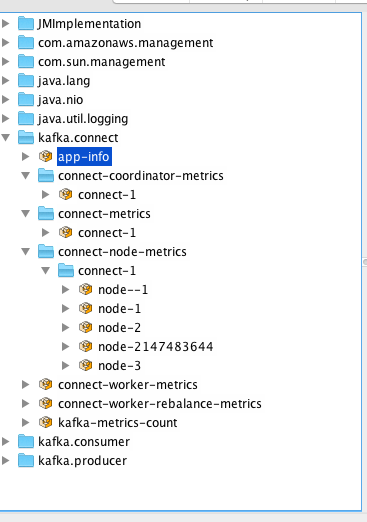Image resolution: width=367 pixels, height=522 pixels.
Task: Select the node-2147483644 label
Action: pyautogui.click(x=156, y=347)
